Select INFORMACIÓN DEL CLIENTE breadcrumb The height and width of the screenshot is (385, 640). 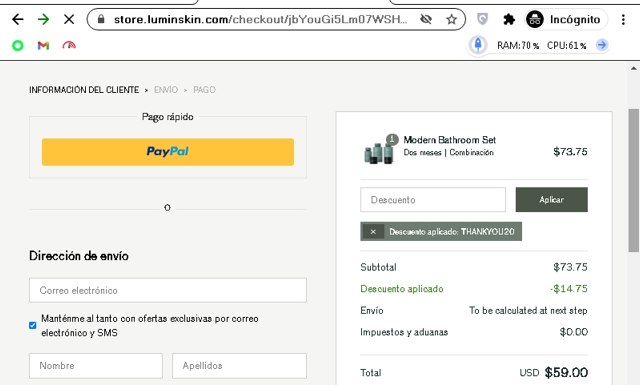click(84, 90)
